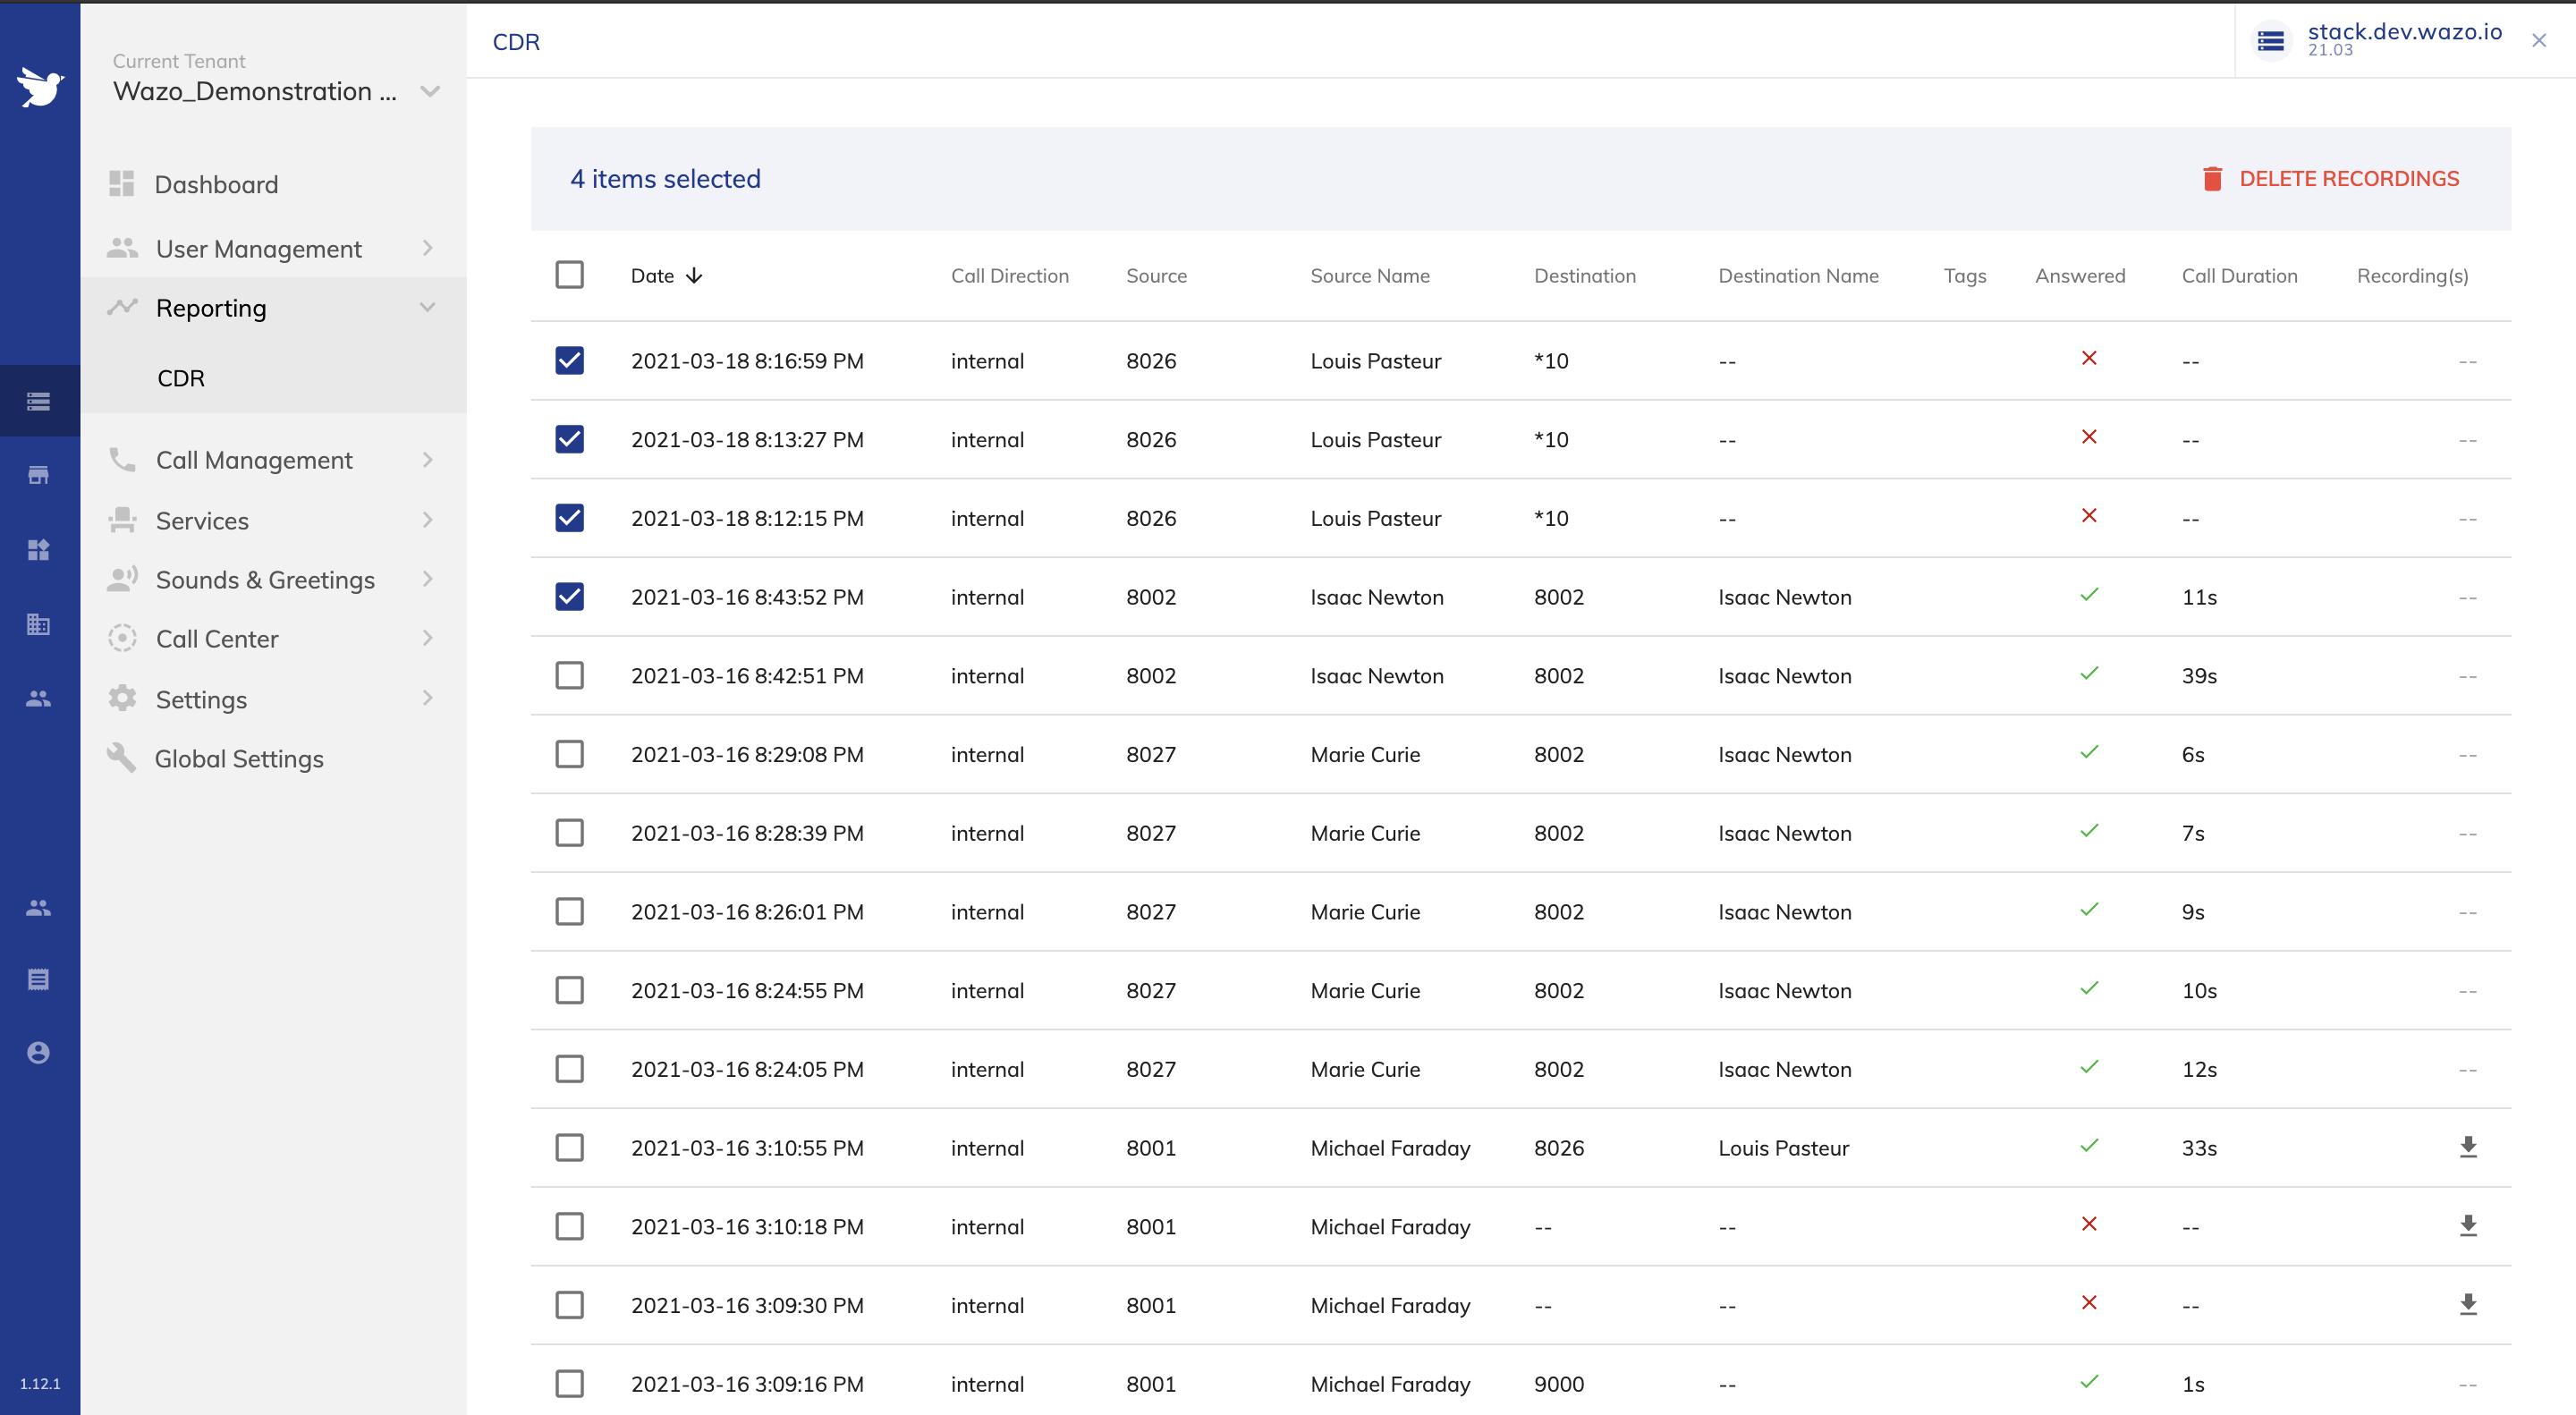Click the Services desk icon
The image size is (2576, 1415).
[x=122, y=520]
